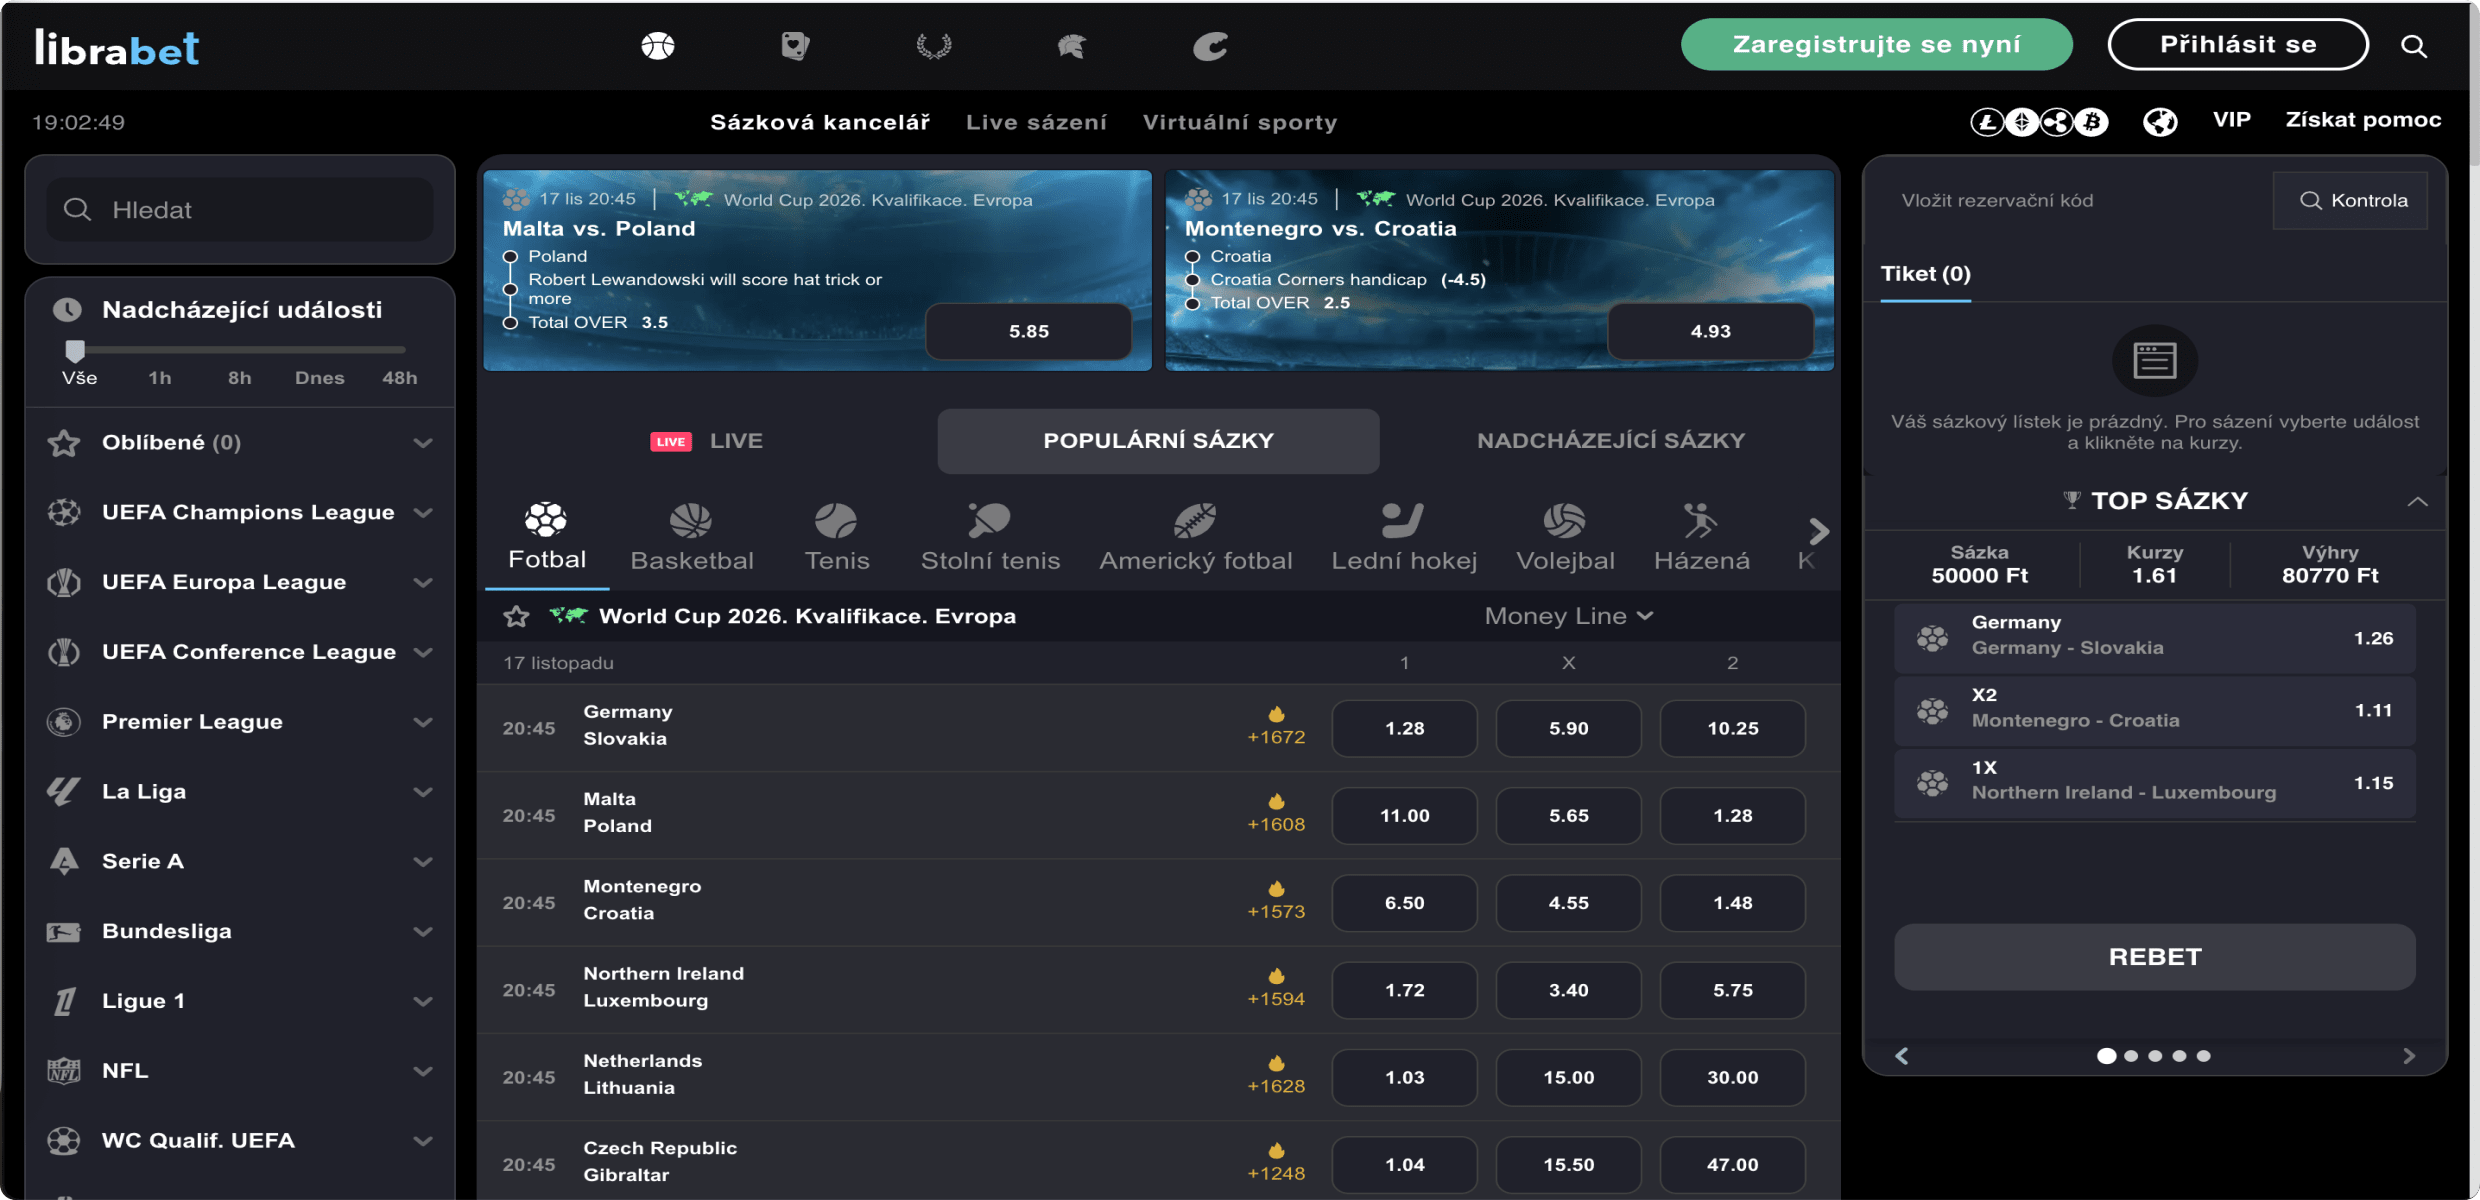2480x1200 pixels.
Task: Collapse the TOP SÁZKY panel
Action: tap(2417, 501)
